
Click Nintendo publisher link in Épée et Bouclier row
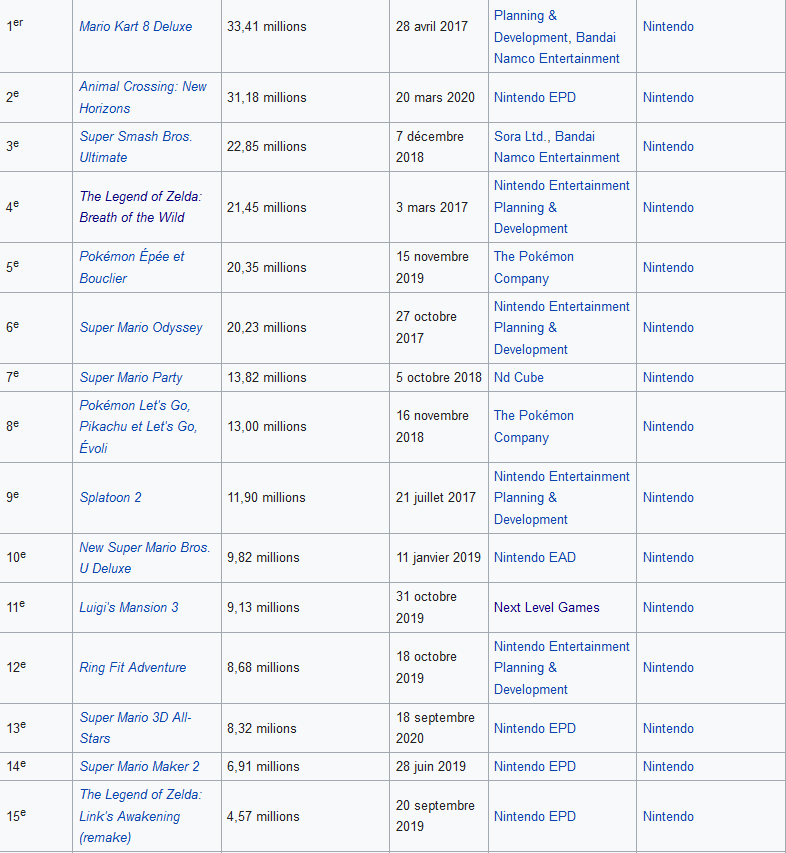coord(668,267)
